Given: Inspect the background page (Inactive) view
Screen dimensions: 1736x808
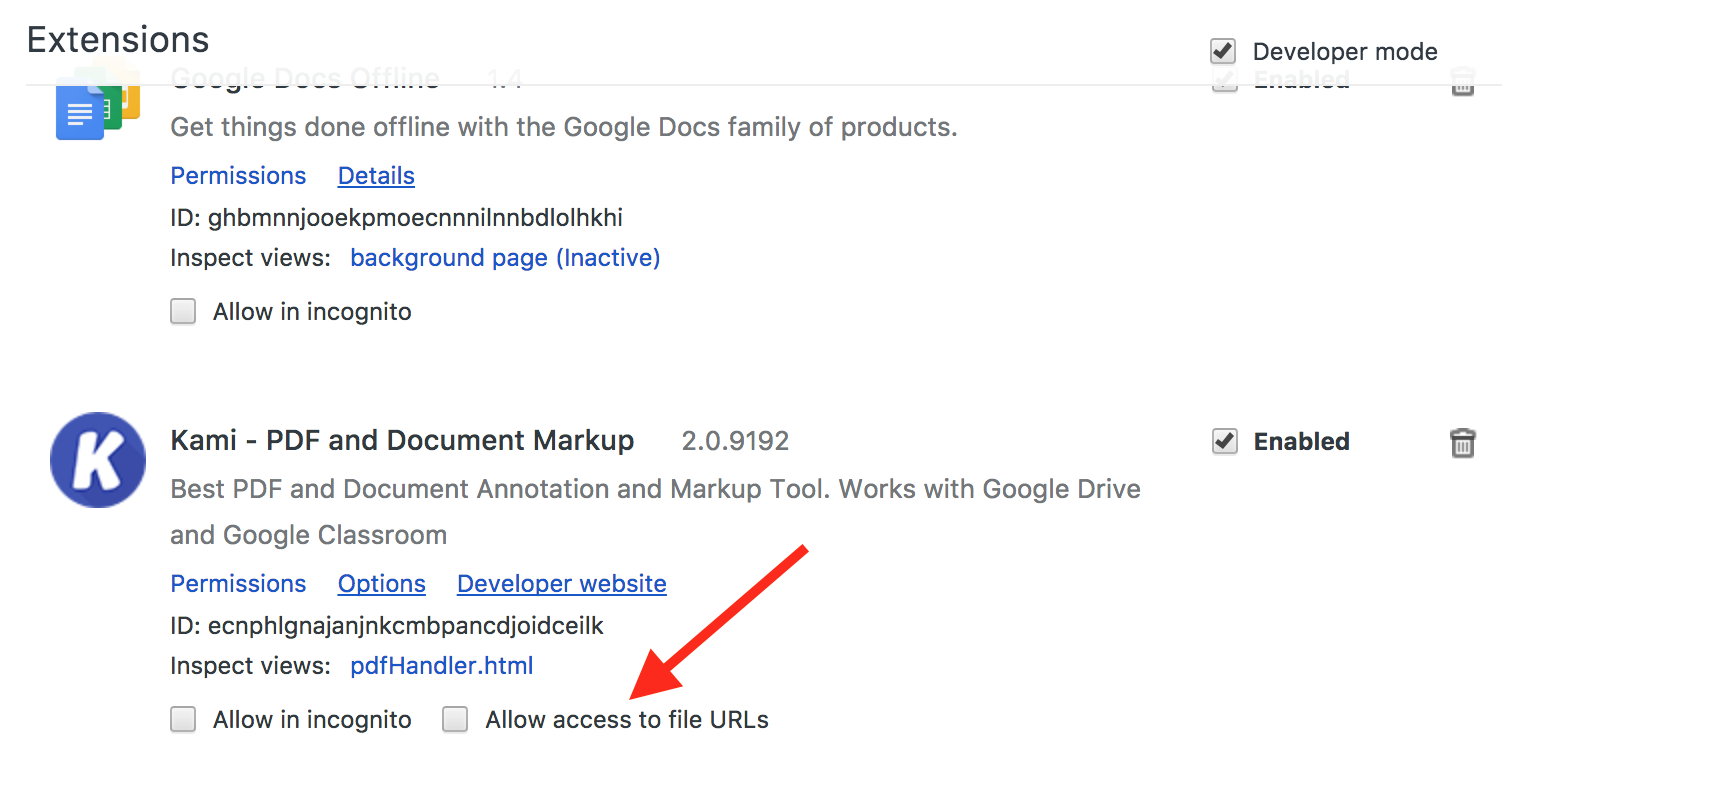Looking at the screenshot, I should (x=505, y=258).
